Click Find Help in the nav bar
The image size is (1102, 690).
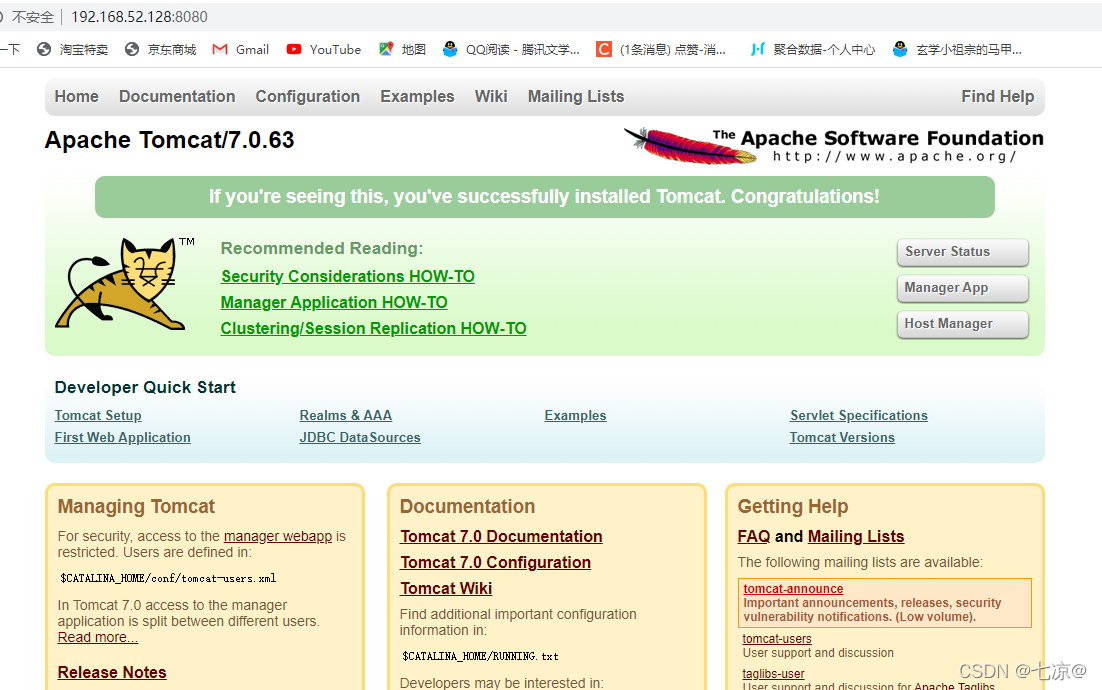pyautogui.click(x=997, y=96)
